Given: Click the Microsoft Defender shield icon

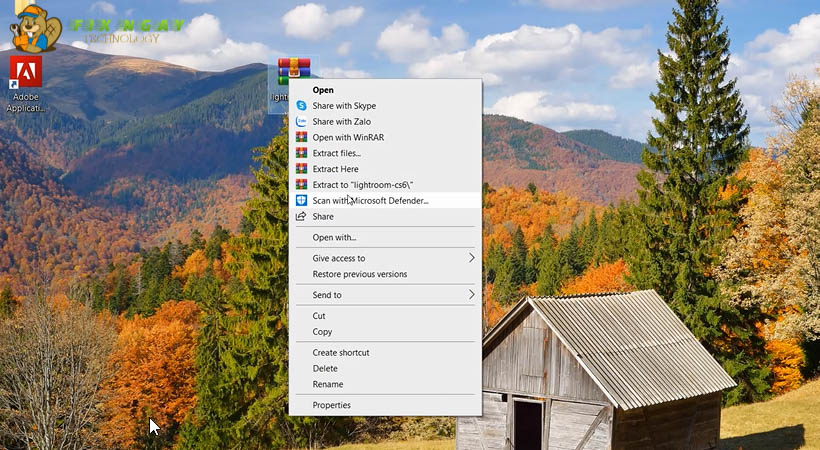Looking at the screenshot, I should (x=301, y=200).
